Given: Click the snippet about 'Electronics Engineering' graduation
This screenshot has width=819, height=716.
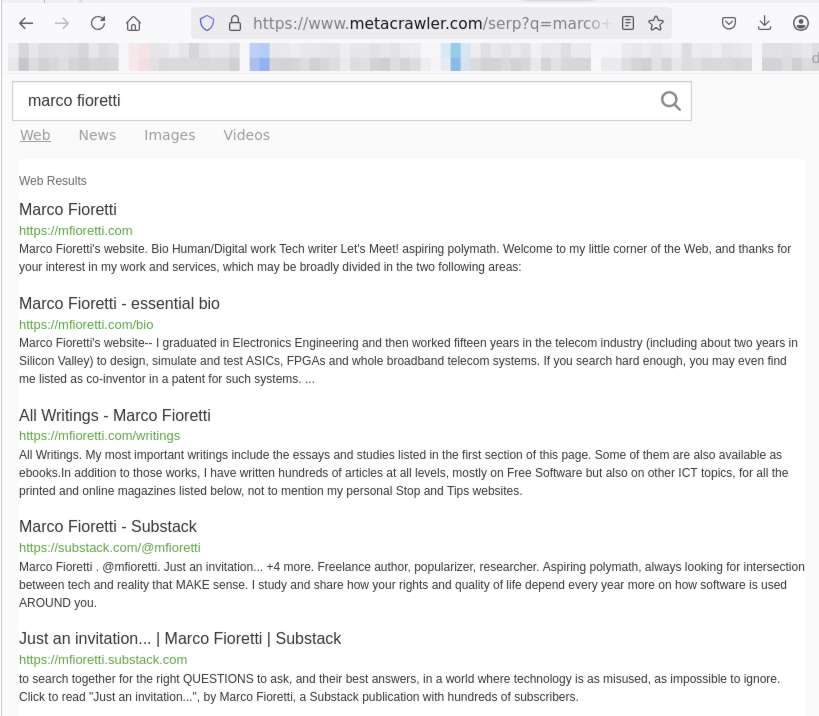Looking at the screenshot, I should click(x=408, y=361).
